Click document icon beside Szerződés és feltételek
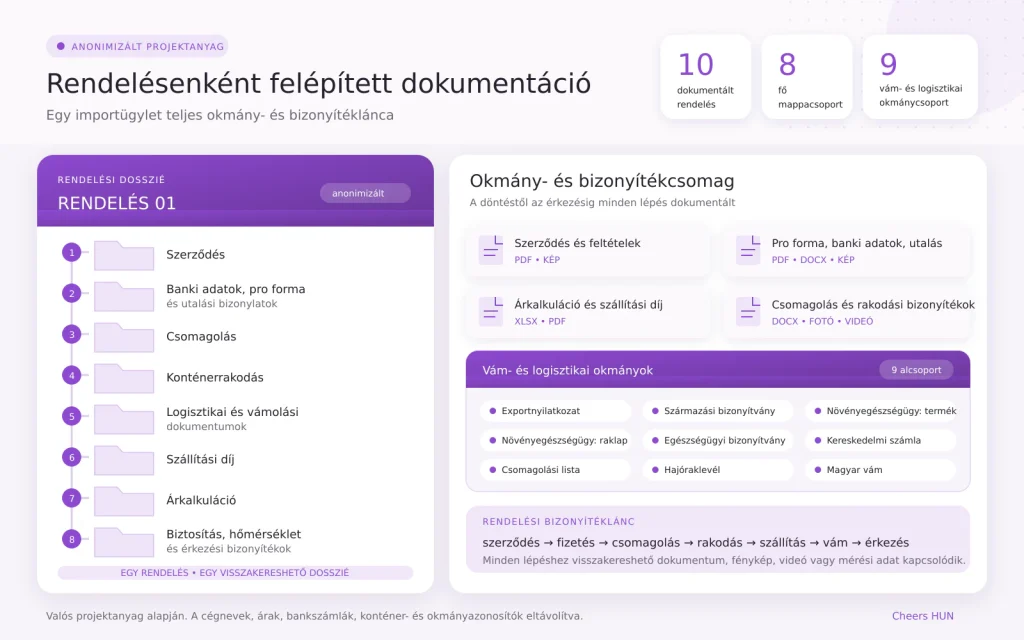1024x640 pixels. pyautogui.click(x=491, y=250)
